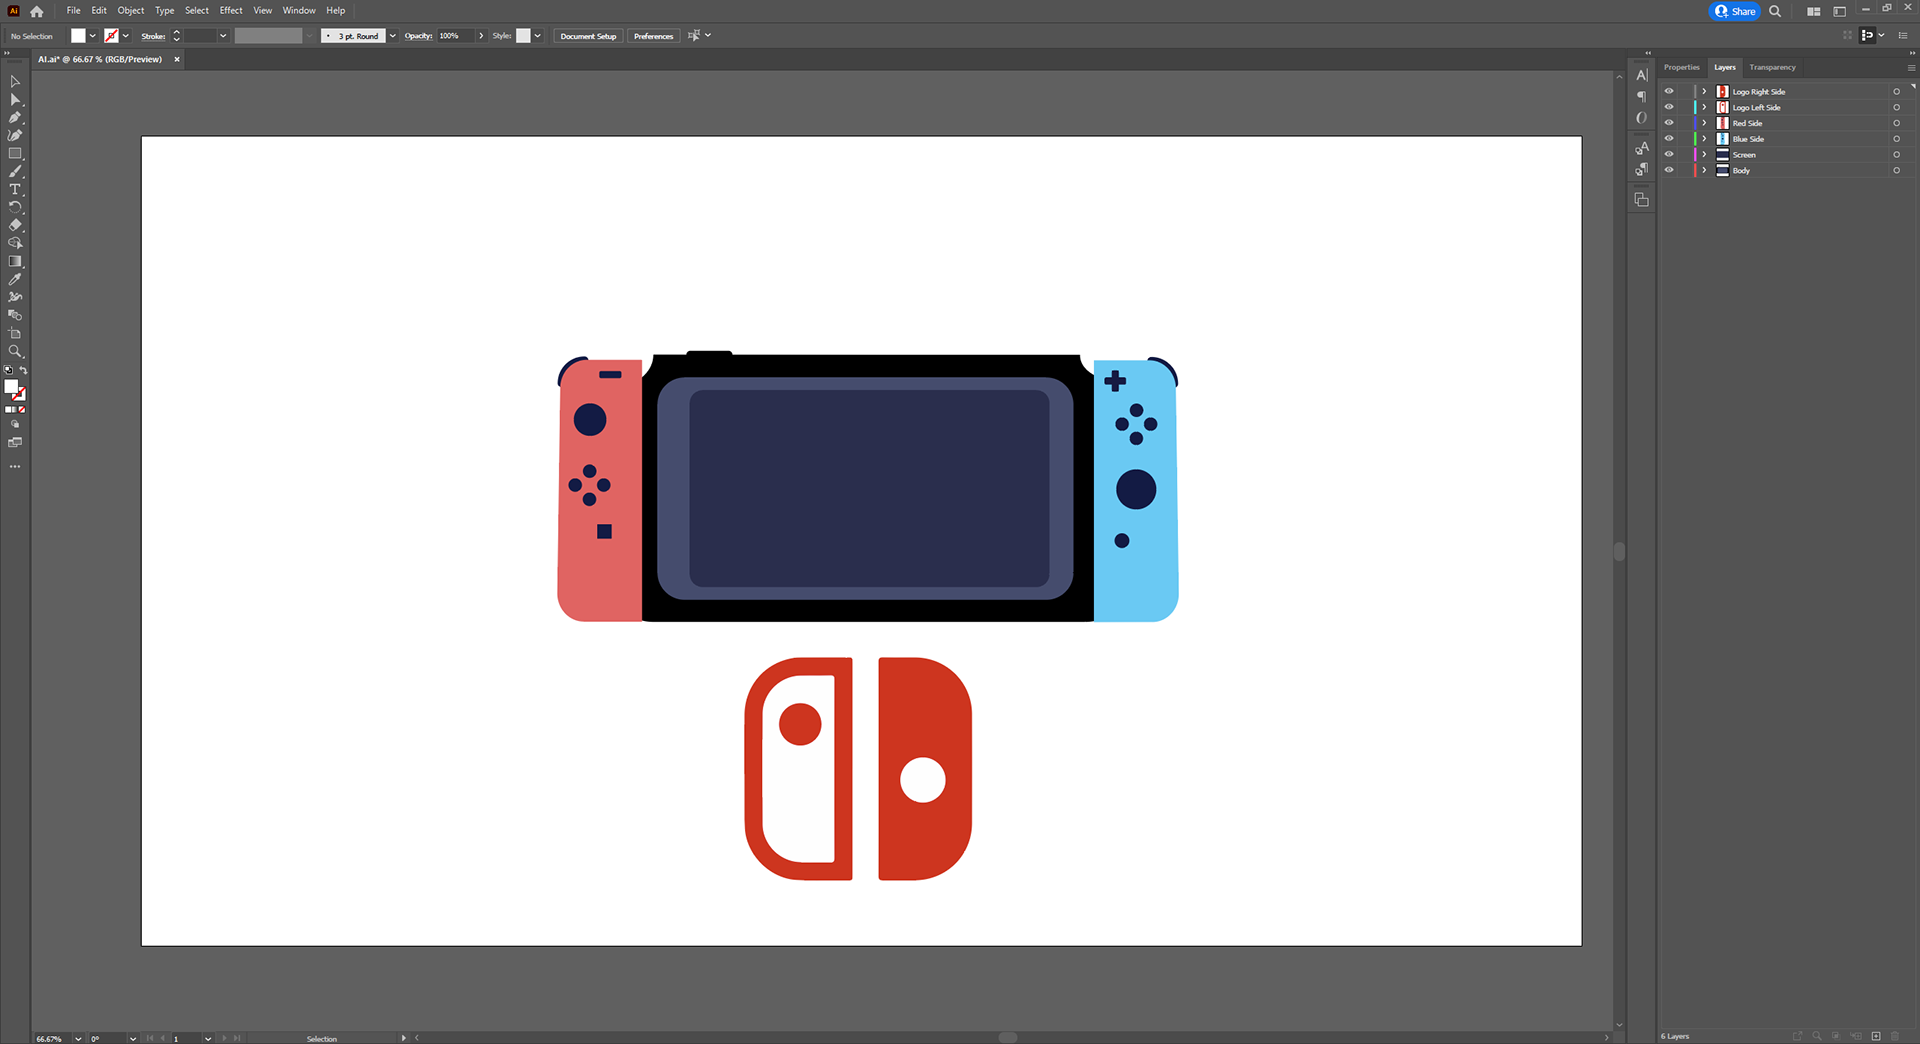Open the OpenType panel icon
The width and height of the screenshot is (1920, 1044).
[1642, 119]
